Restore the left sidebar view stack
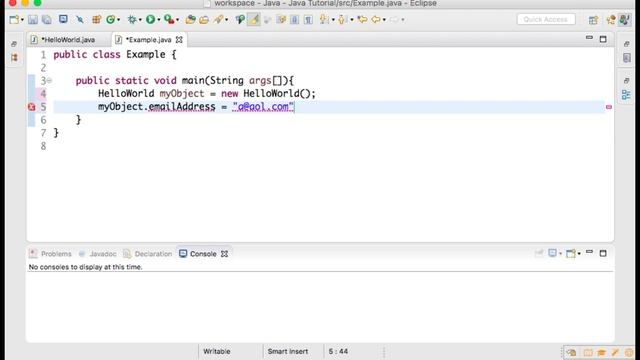Image resolution: width=640 pixels, height=360 pixels. pyautogui.click(x=14, y=44)
